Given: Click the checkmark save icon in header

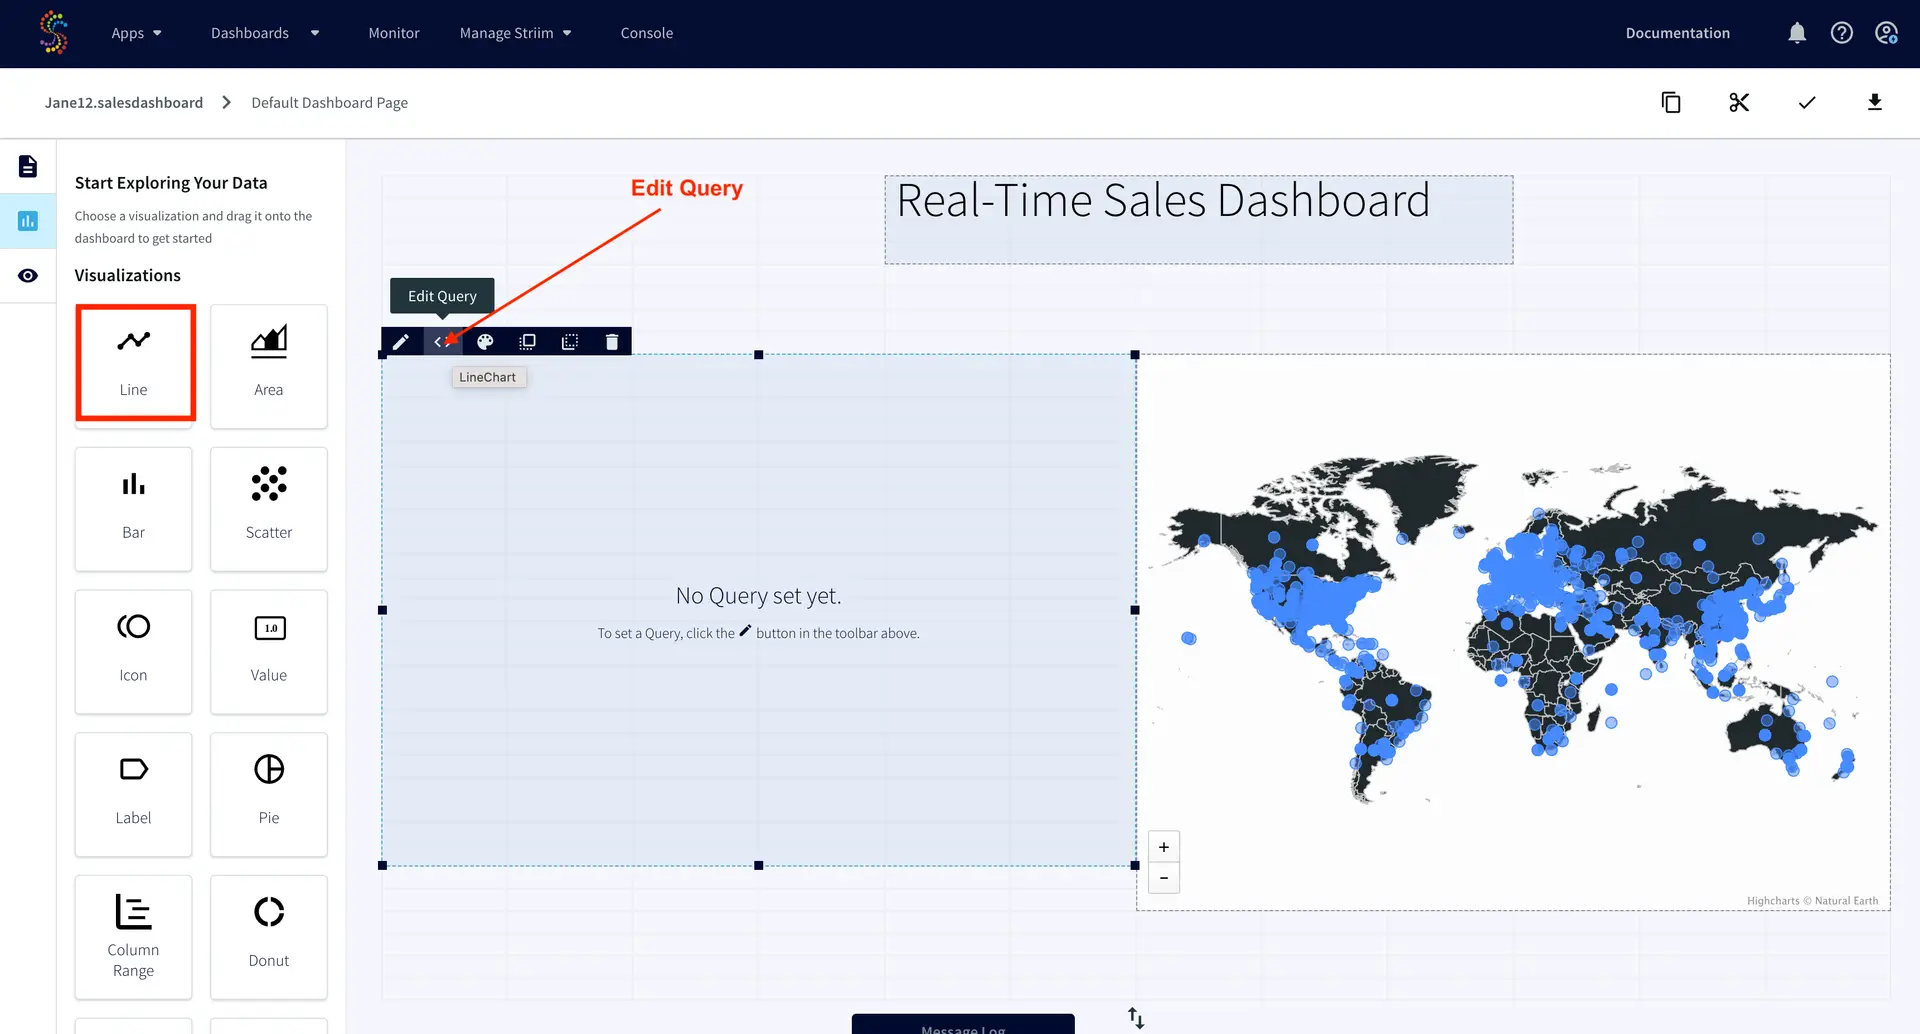Looking at the screenshot, I should pyautogui.click(x=1807, y=102).
